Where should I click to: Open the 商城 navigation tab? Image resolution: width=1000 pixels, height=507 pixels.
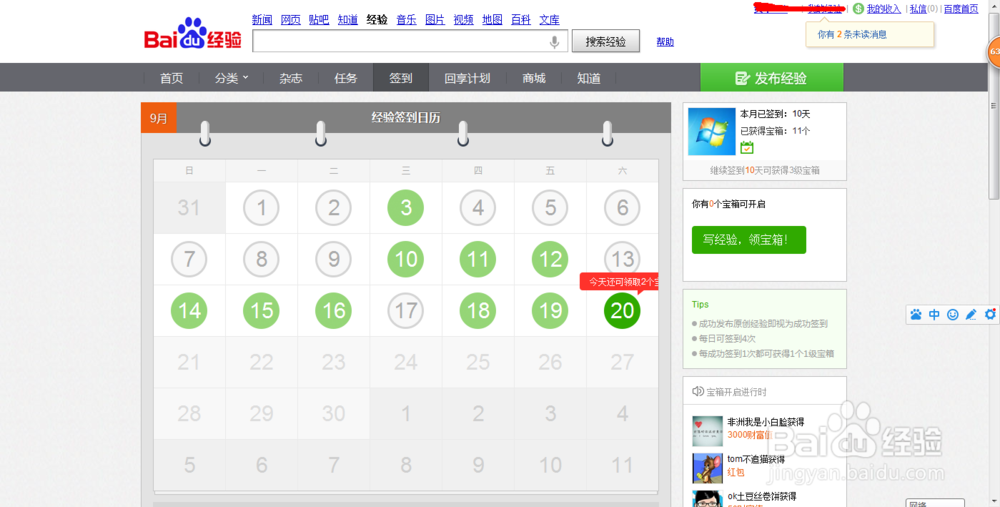534,78
